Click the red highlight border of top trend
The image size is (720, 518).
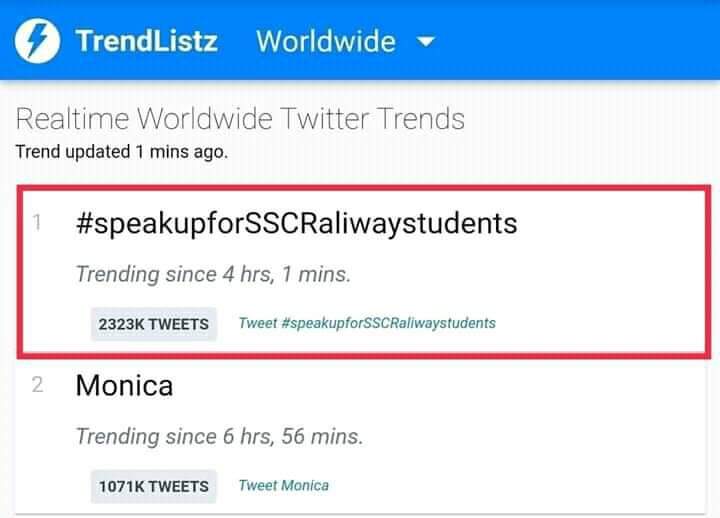tap(364, 188)
